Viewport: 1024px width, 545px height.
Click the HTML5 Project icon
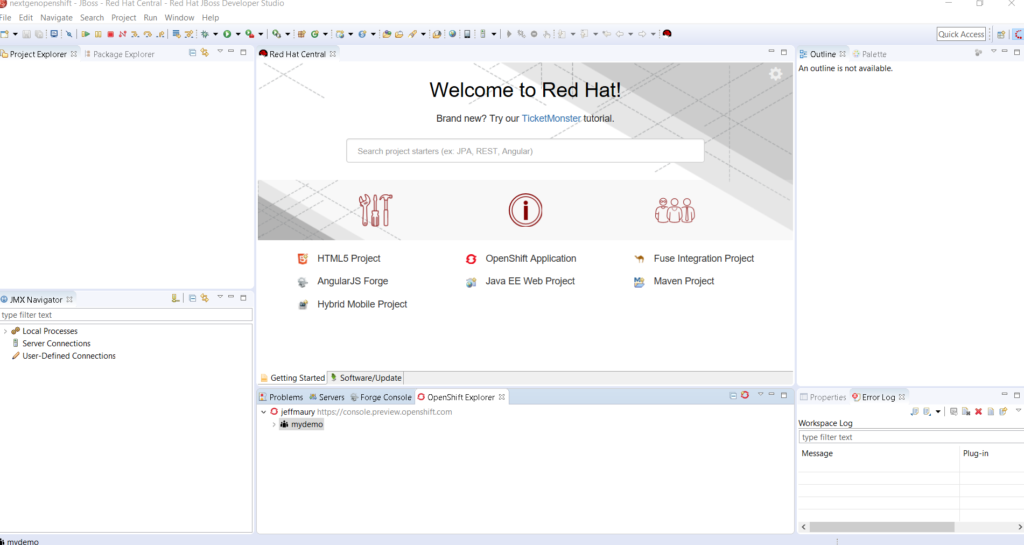303,259
